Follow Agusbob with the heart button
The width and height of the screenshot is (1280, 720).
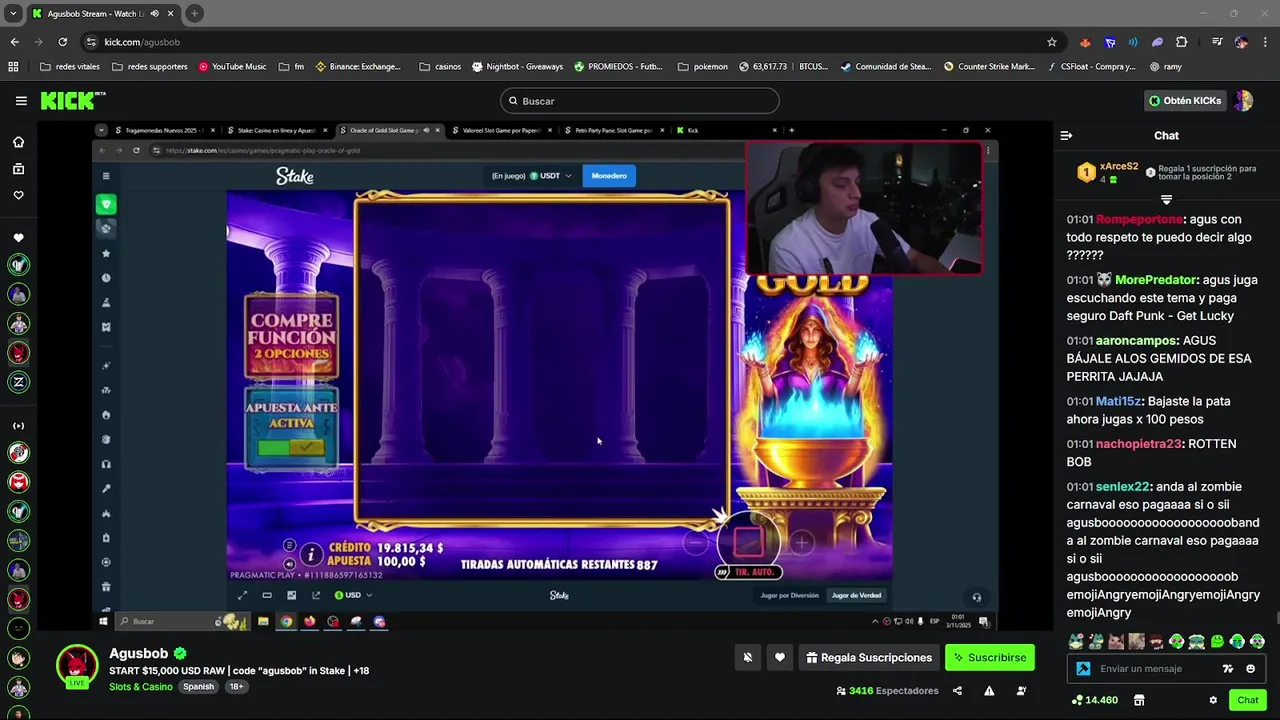pyautogui.click(x=780, y=657)
